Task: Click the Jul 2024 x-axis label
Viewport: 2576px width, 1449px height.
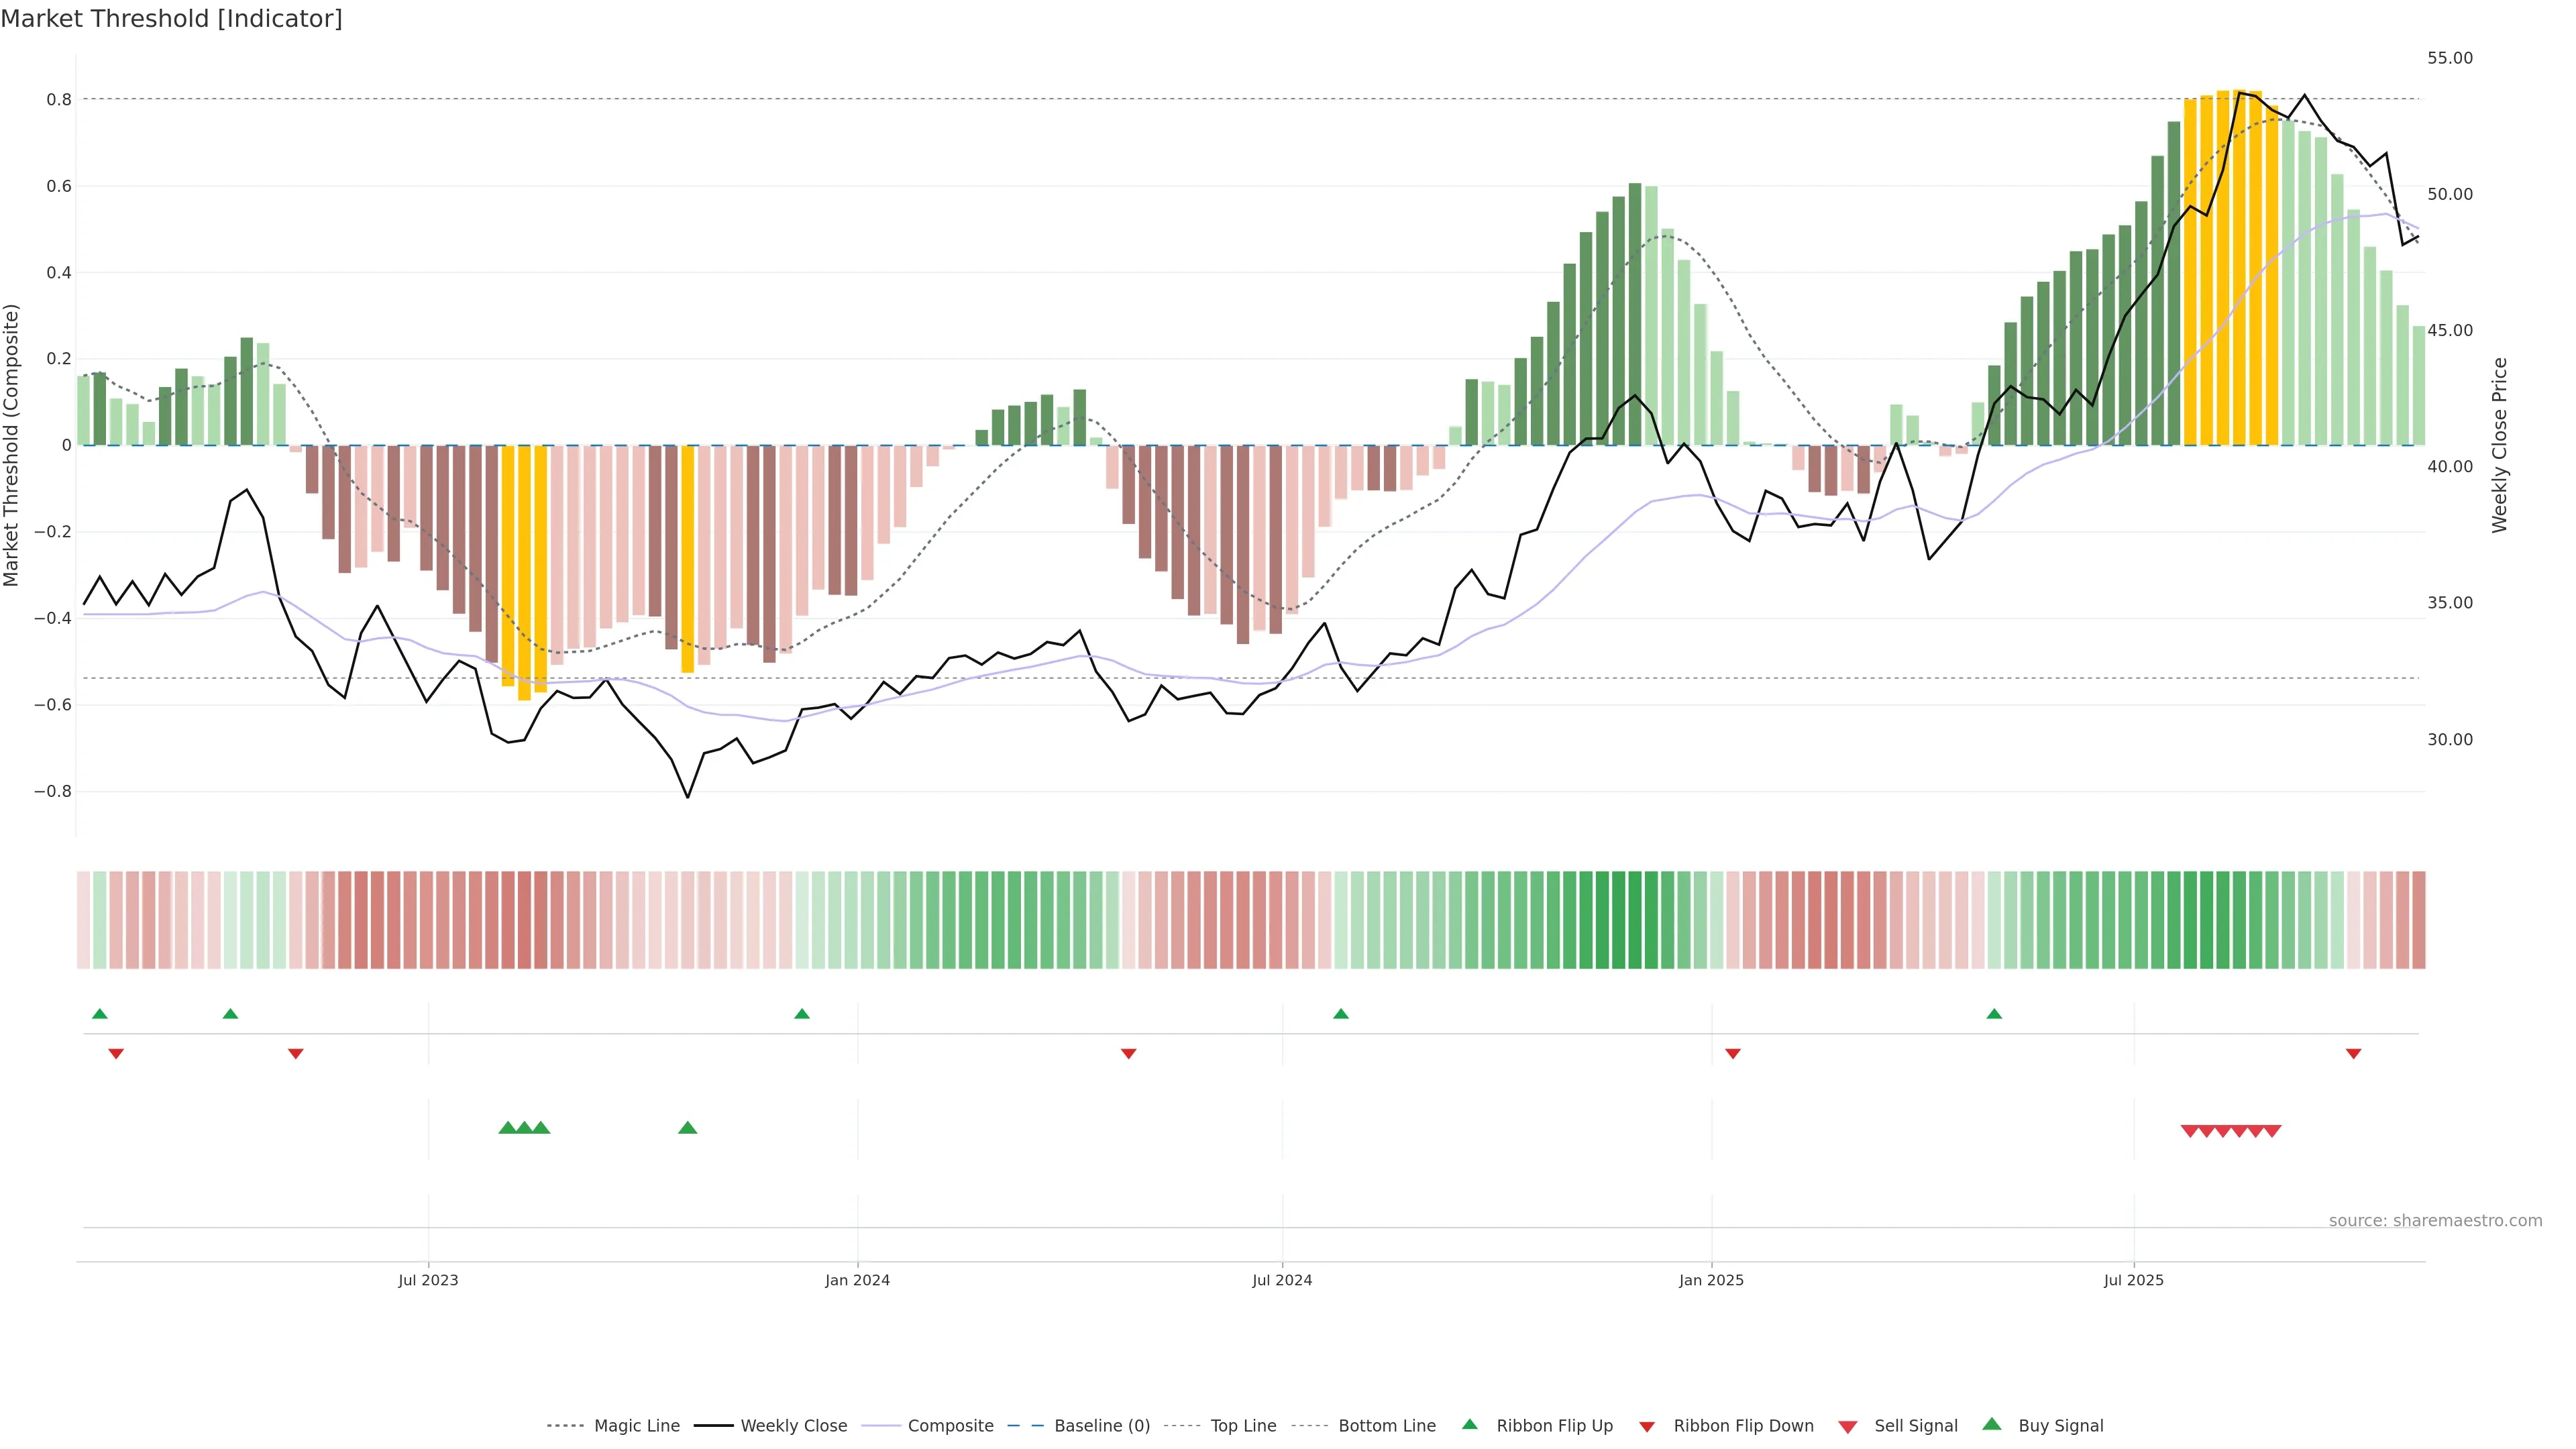Action: point(1282,1280)
